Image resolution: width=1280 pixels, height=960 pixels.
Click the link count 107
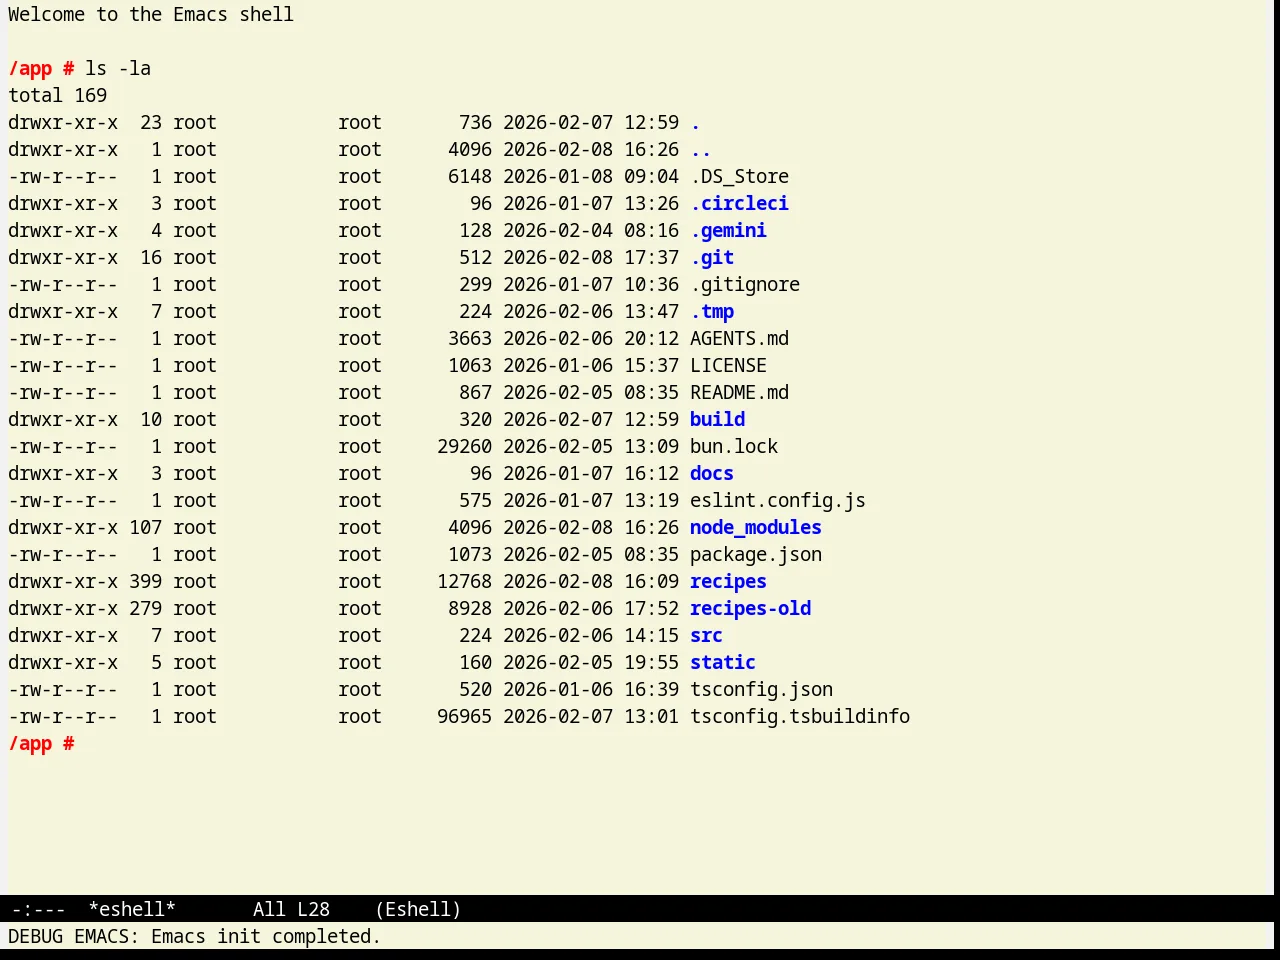(145, 527)
